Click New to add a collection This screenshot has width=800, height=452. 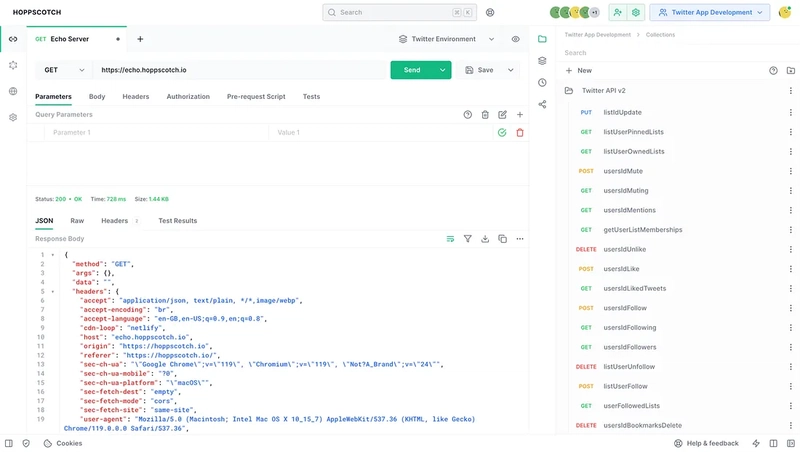tap(579, 71)
